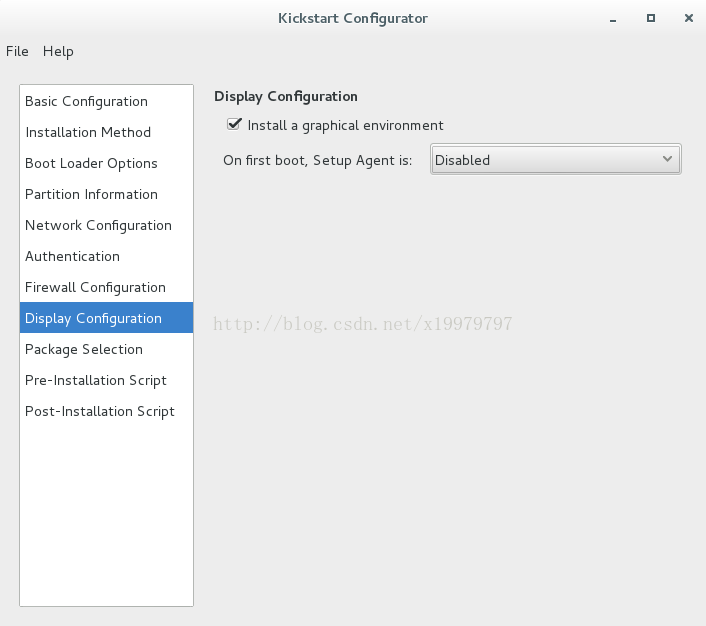Click the dropdown arrow beside Disabled

point(667,159)
